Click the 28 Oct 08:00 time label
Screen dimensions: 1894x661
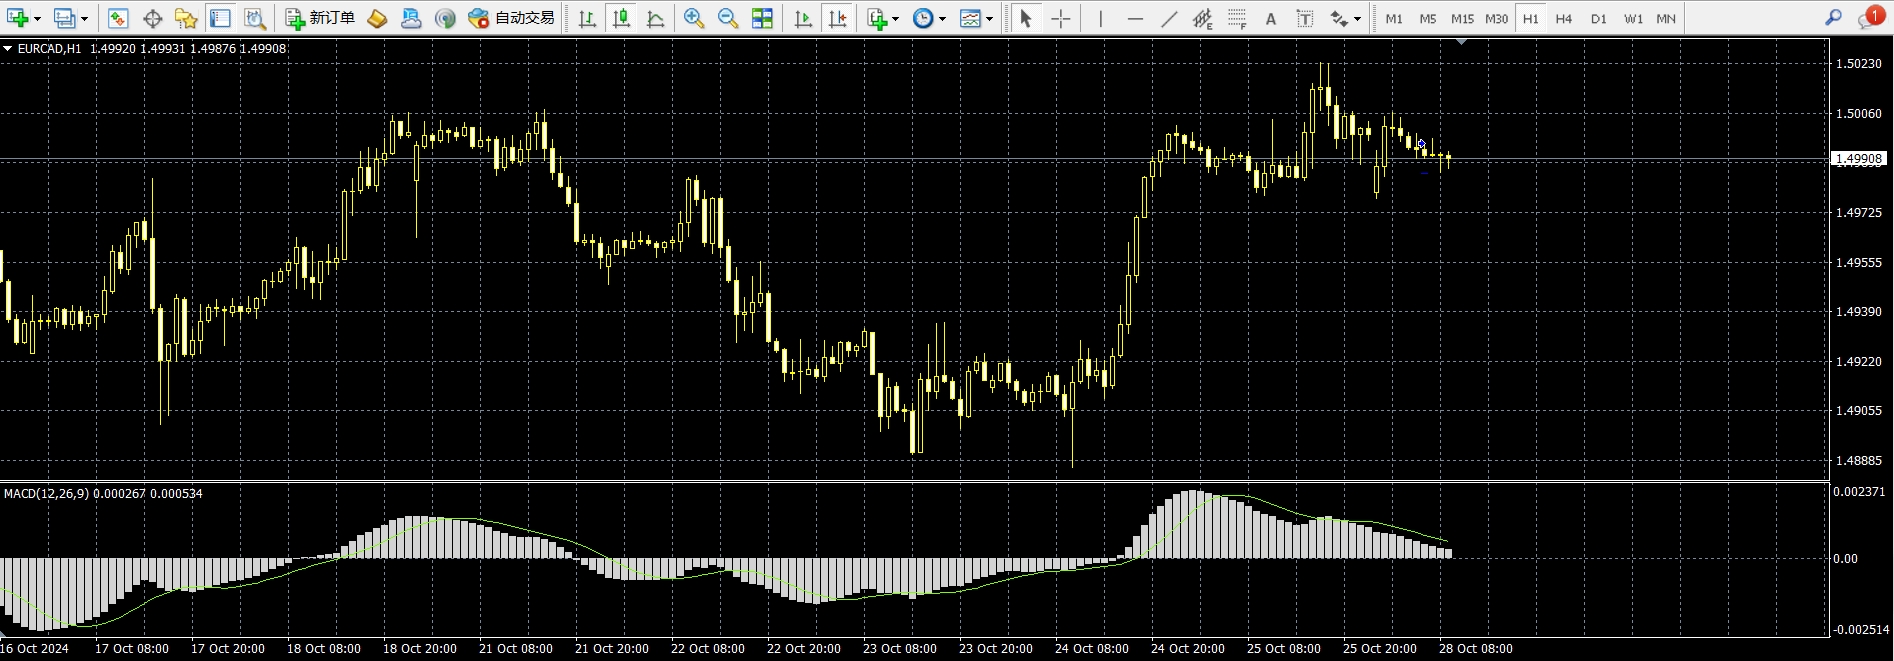pyautogui.click(x=1475, y=648)
